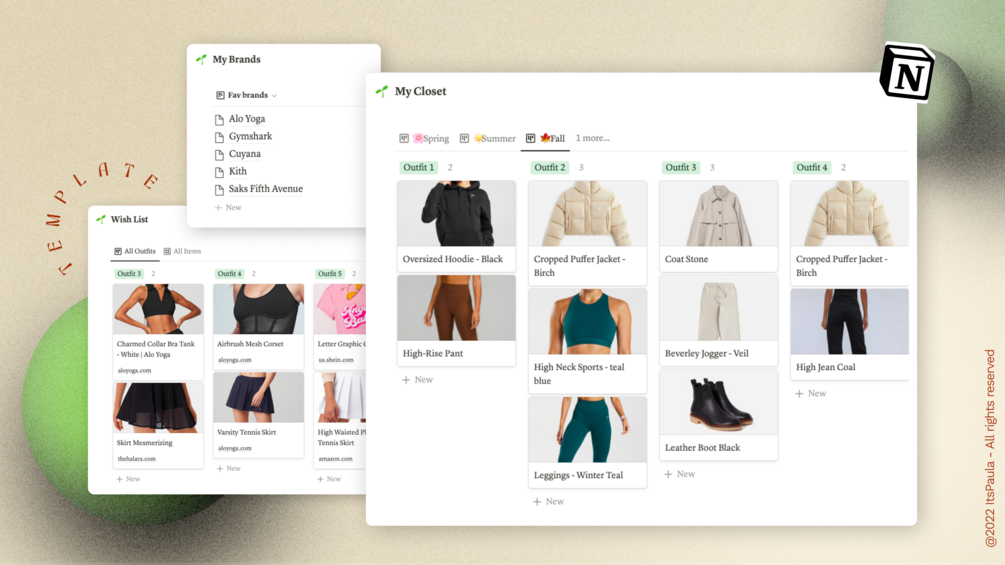
Task: Open the Saks Fifth Avenue brand page
Action: click(x=265, y=189)
